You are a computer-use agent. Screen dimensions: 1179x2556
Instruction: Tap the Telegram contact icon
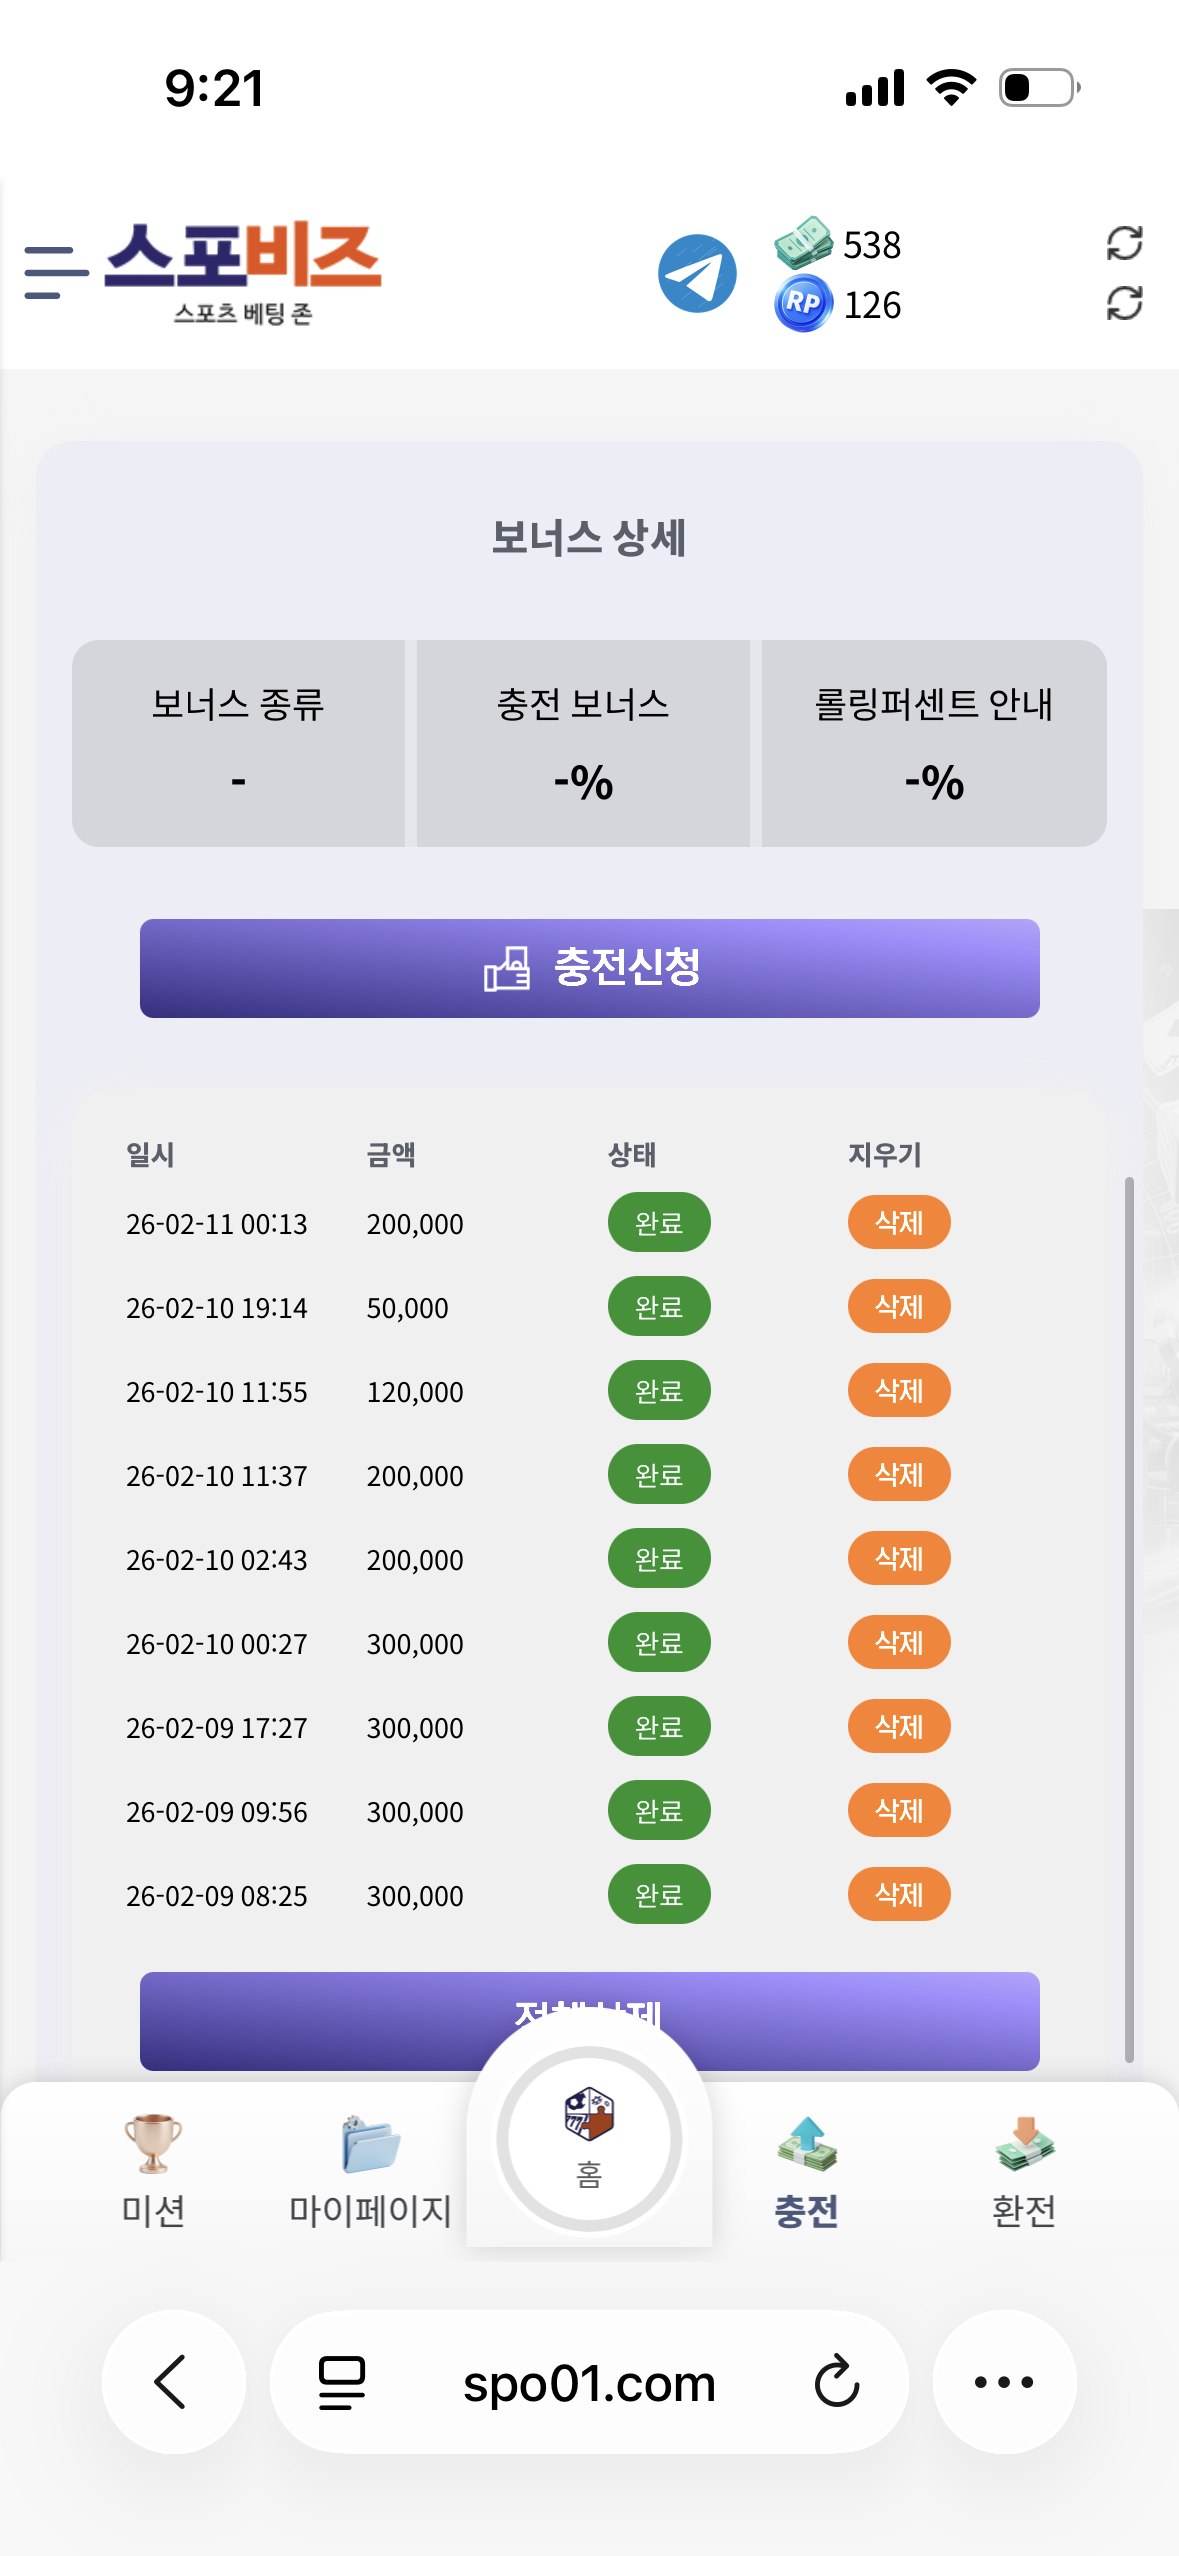[x=697, y=273]
